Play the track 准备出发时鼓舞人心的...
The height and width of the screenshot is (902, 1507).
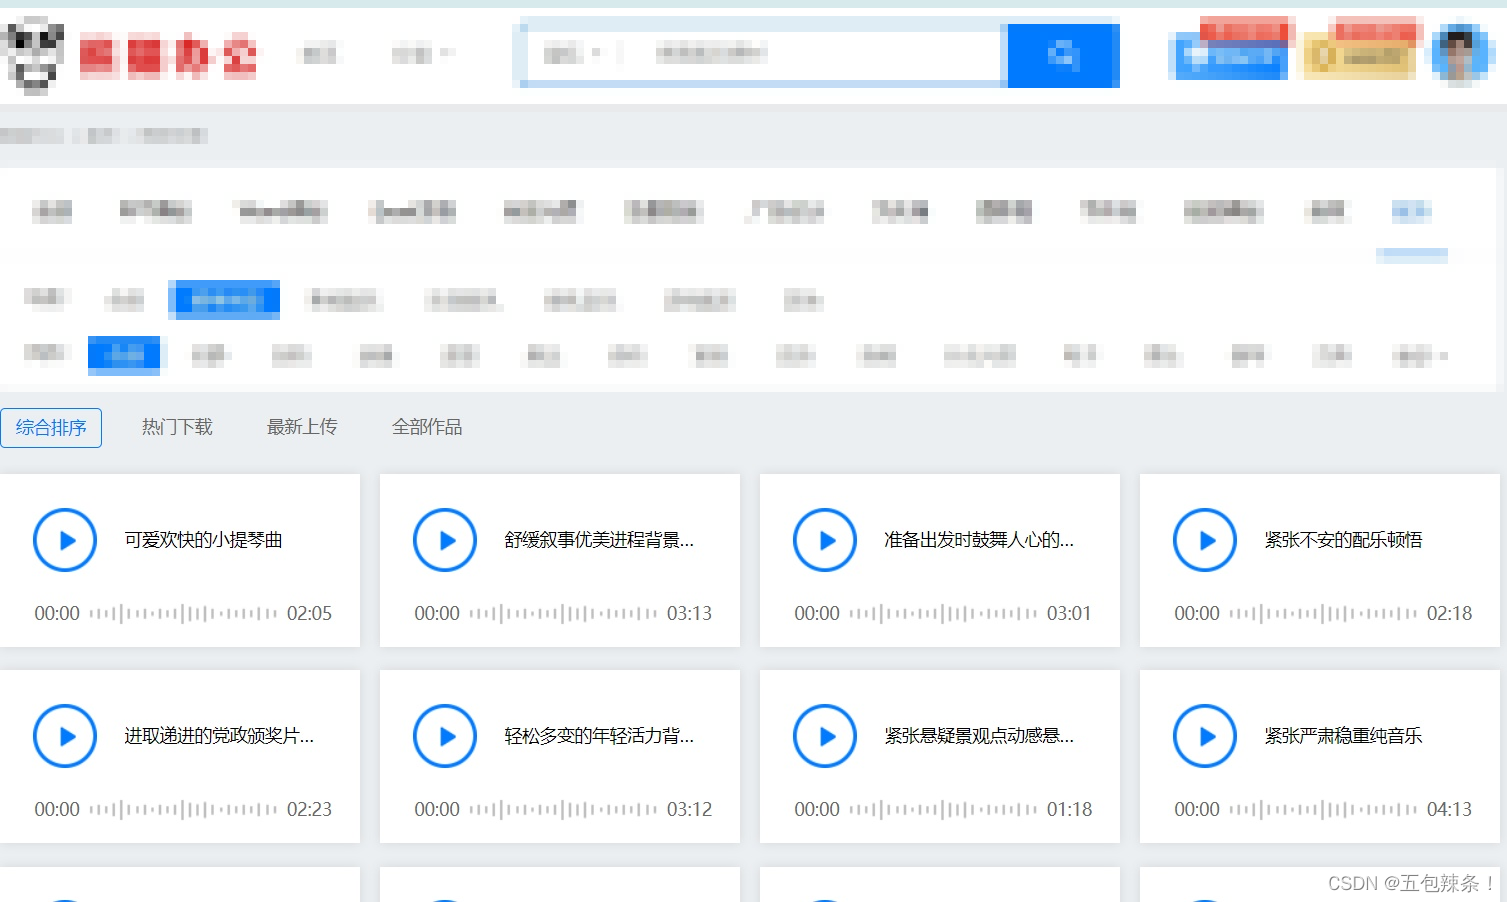pos(825,540)
